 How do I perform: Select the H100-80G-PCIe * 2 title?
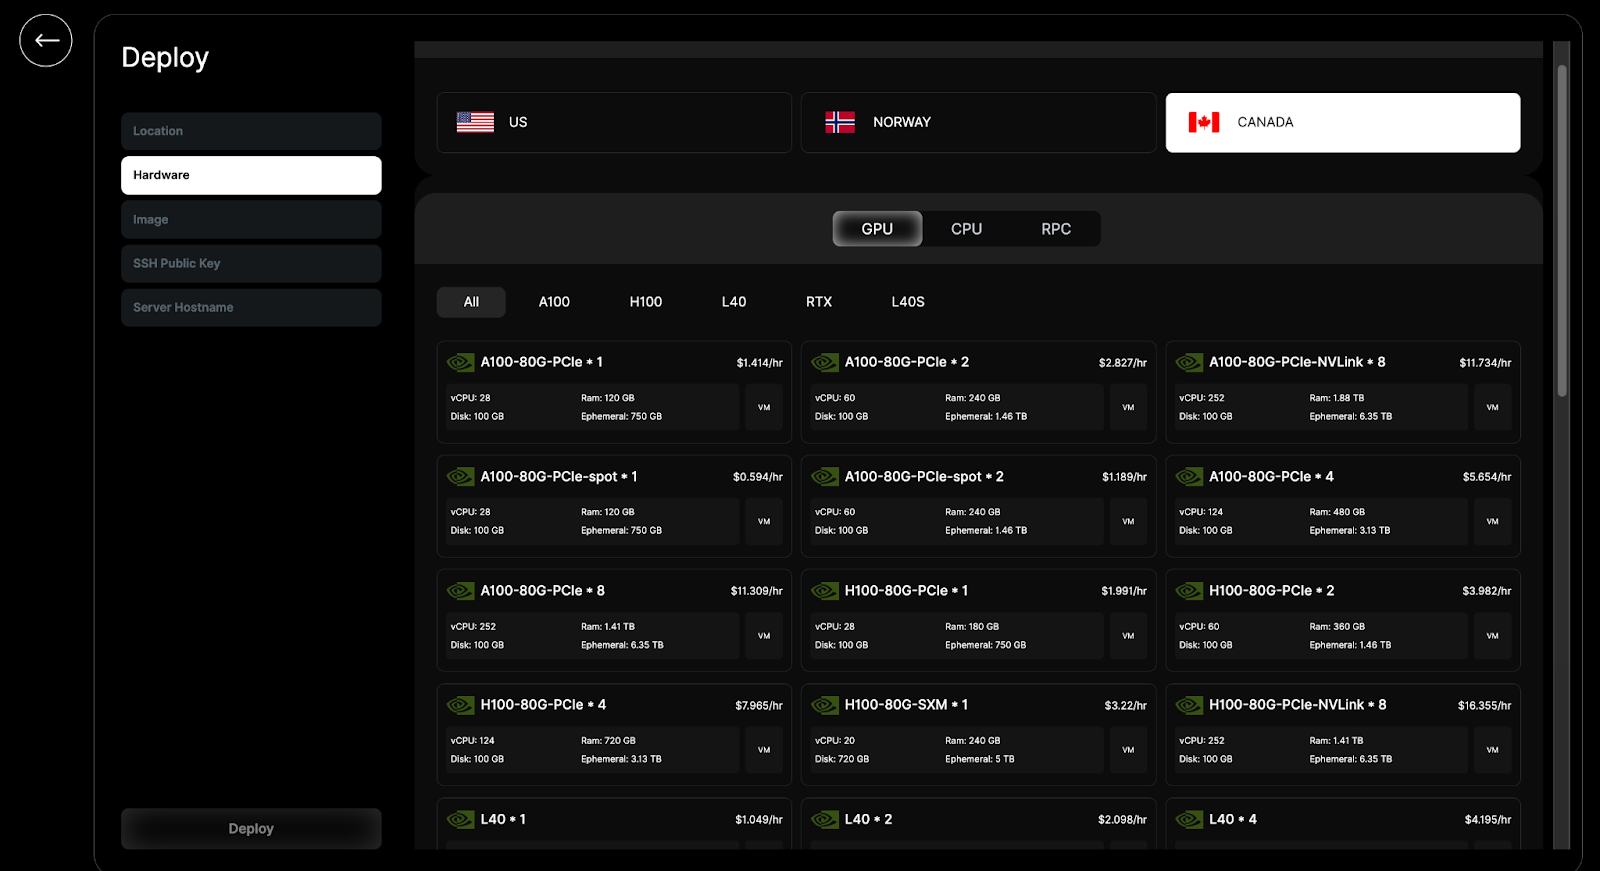coord(1272,591)
